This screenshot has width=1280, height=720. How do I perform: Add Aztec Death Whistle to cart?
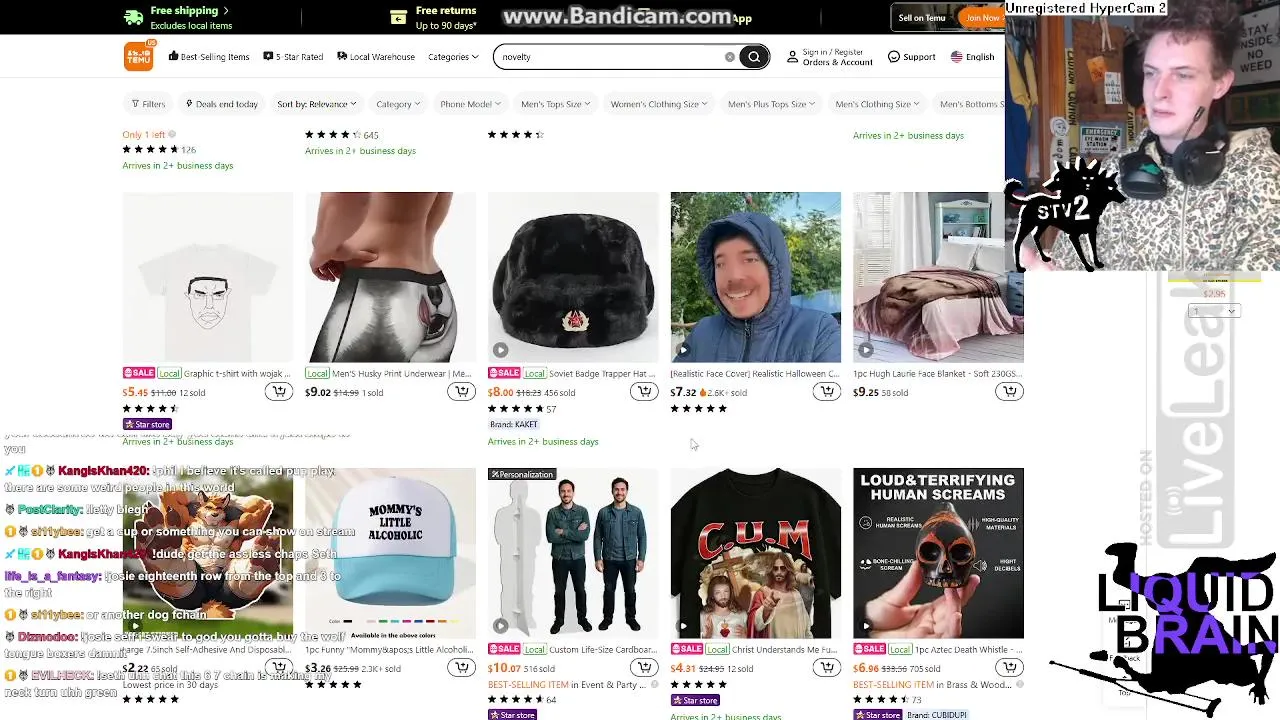coord(1009,667)
